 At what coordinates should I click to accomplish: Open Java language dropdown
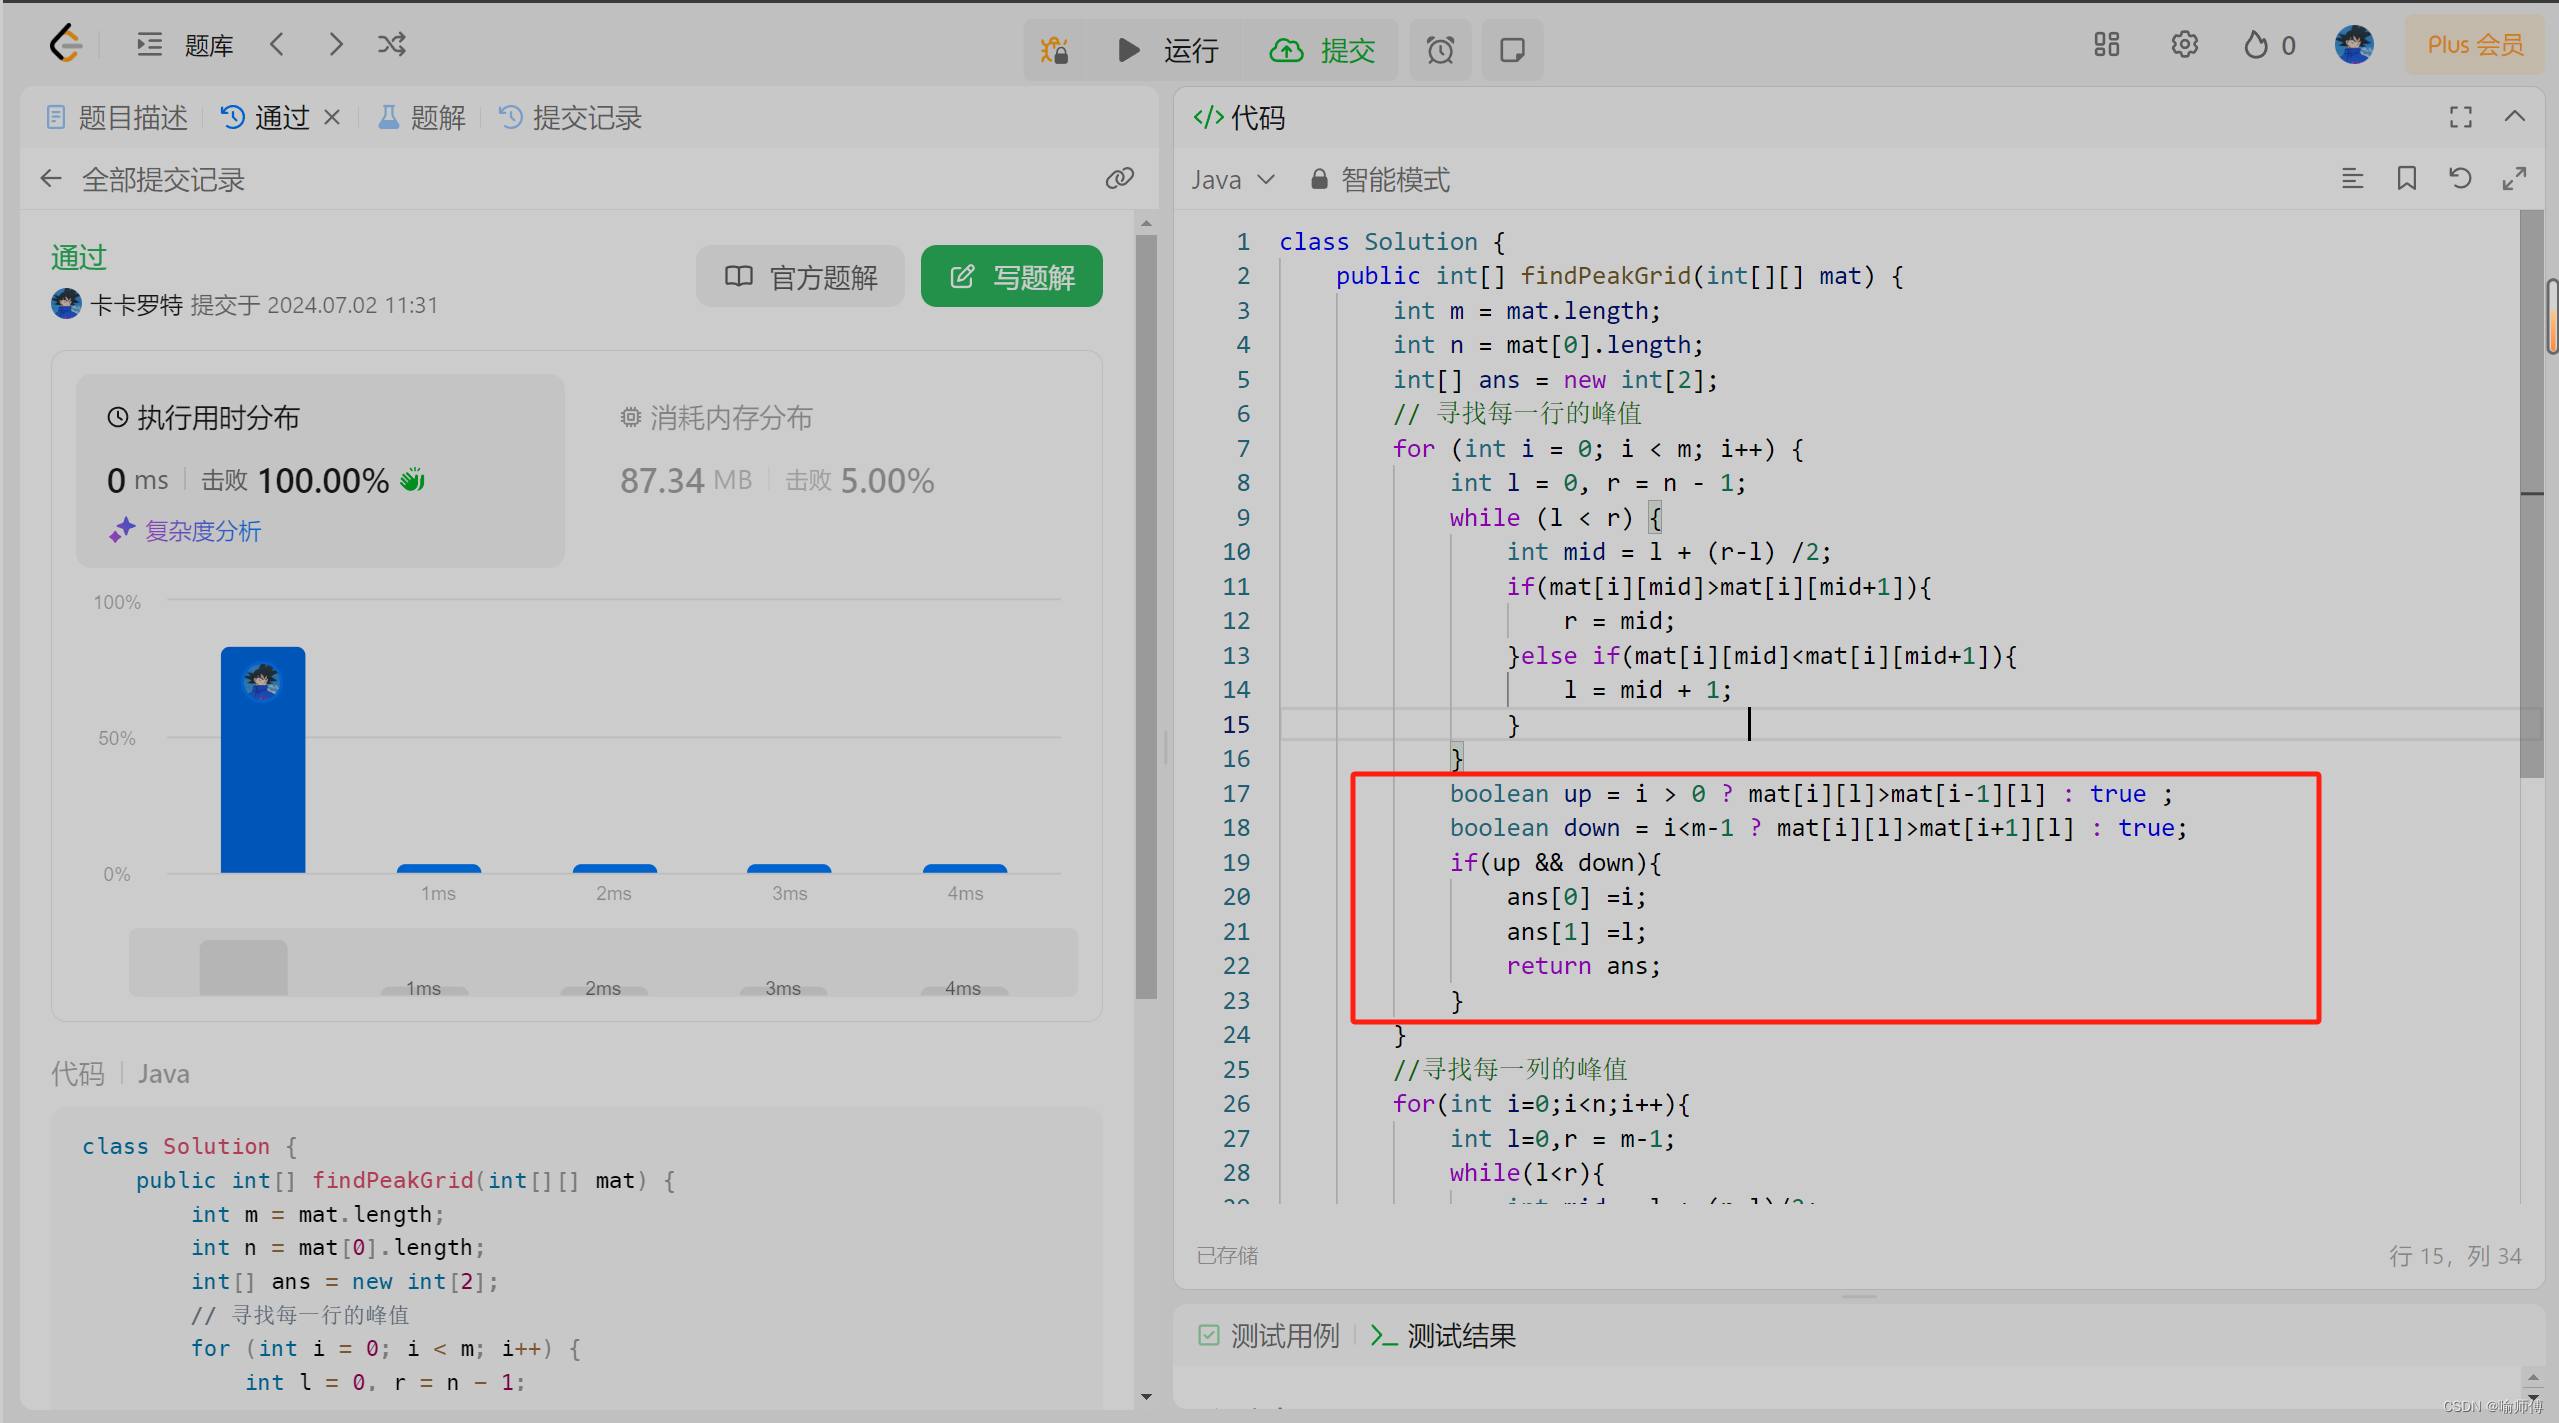(1233, 180)
